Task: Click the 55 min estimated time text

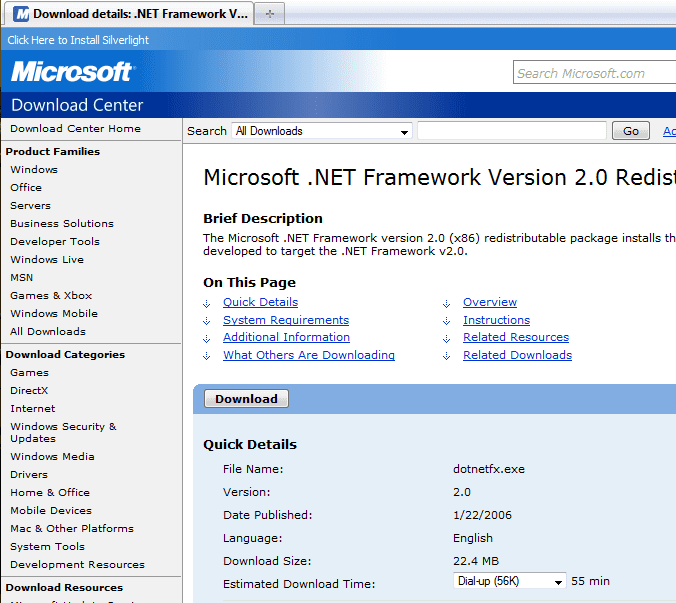Action: tap(590, 581)
